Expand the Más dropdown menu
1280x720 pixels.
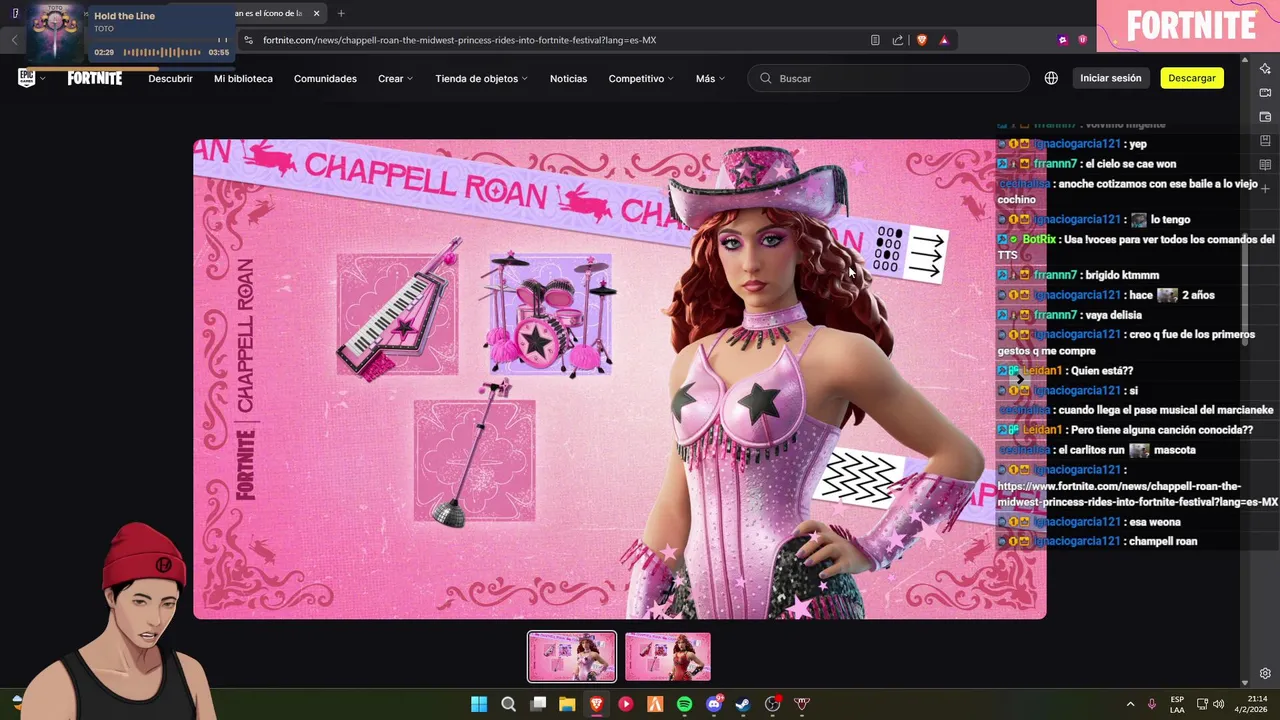point(710,78)
